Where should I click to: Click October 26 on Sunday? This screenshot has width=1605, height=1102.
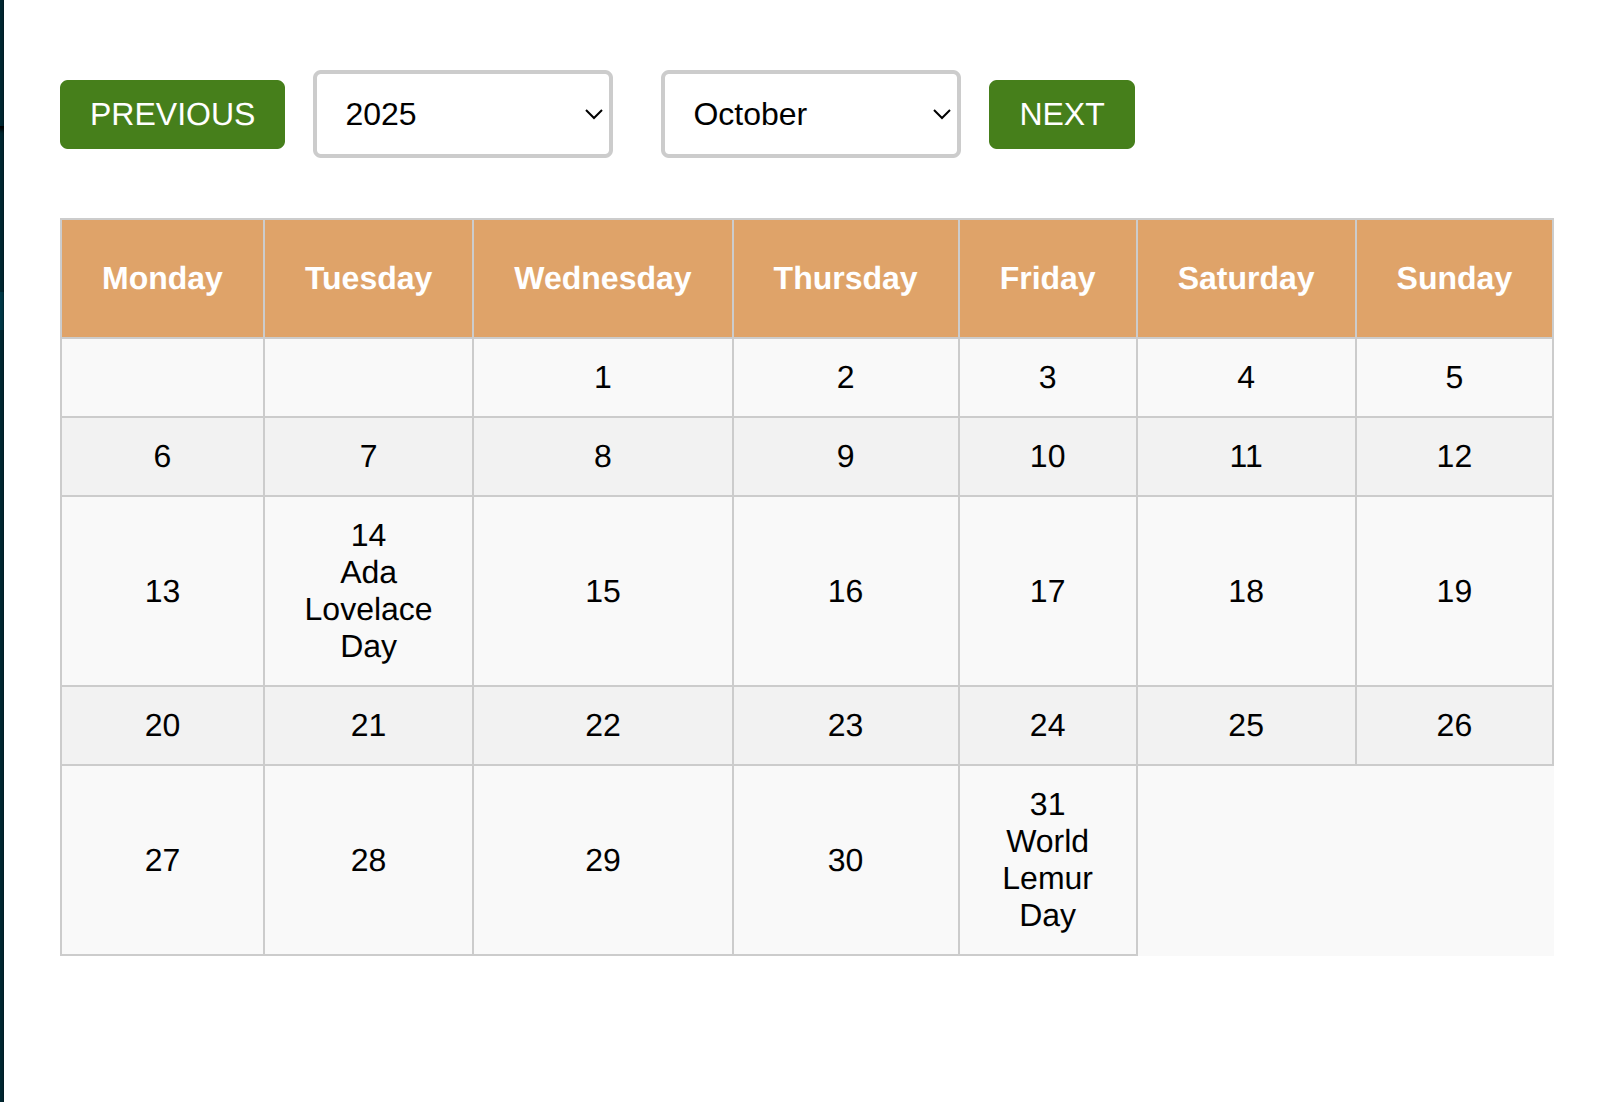point(1453,725)
